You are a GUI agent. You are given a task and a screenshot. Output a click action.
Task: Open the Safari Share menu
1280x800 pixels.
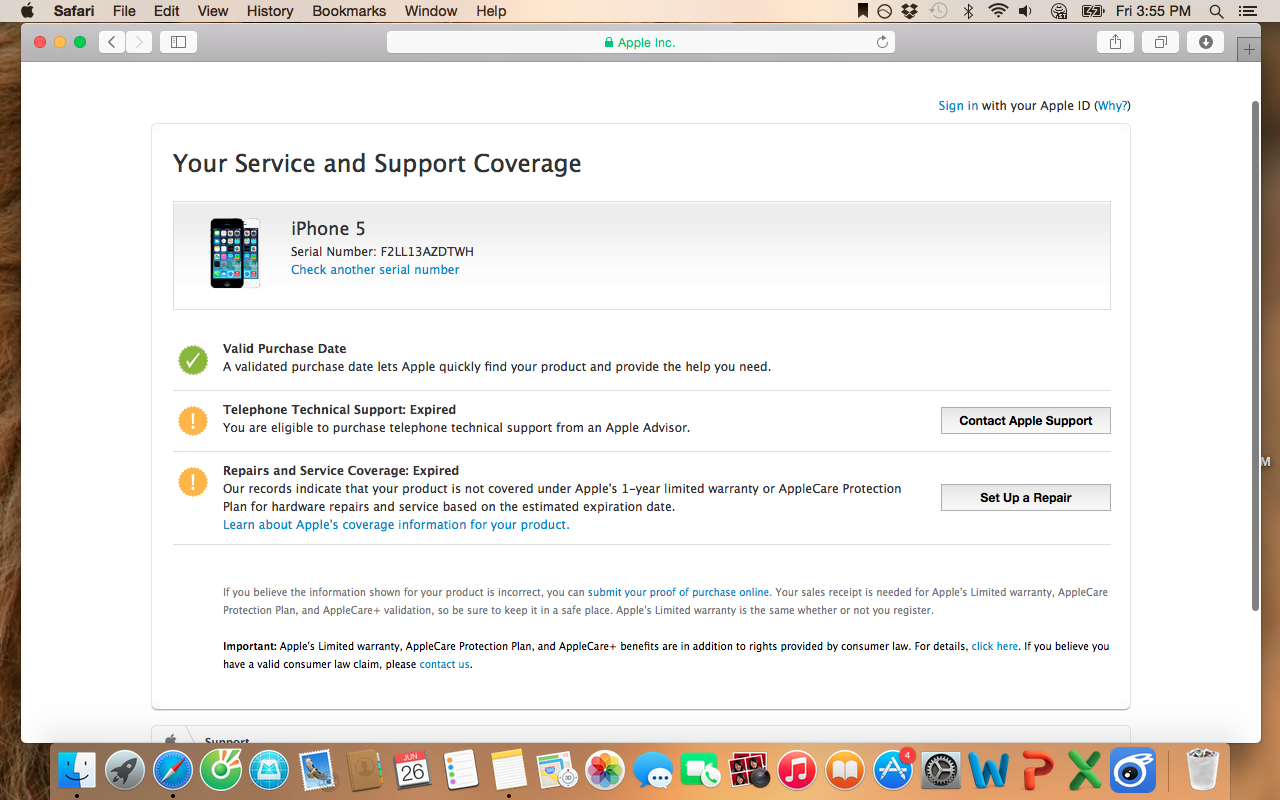(x=1115, y=42)
